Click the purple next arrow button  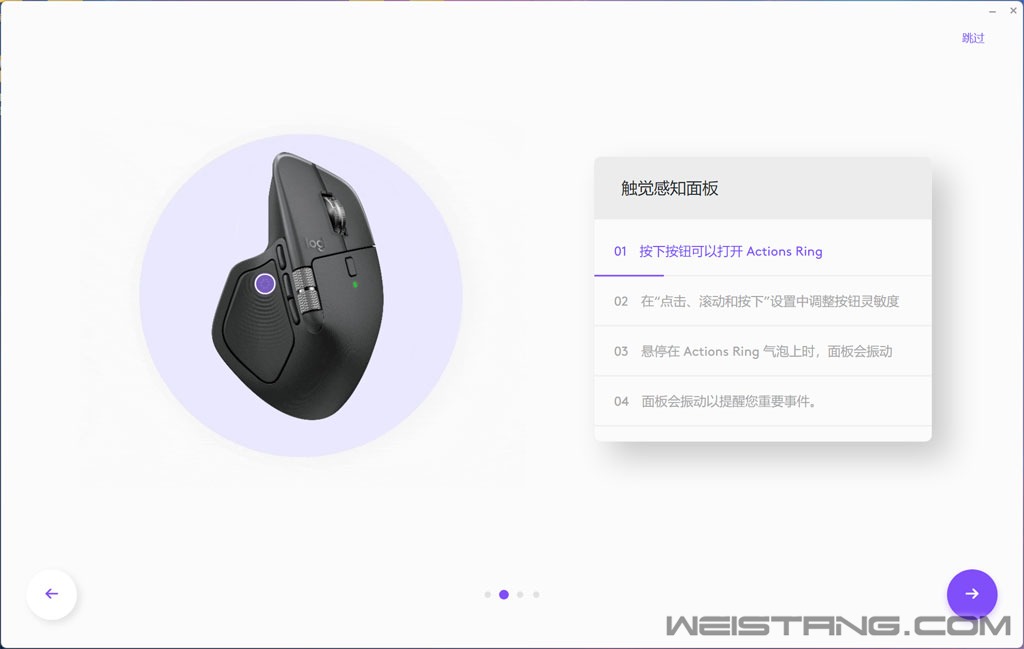tap(972, 594)
